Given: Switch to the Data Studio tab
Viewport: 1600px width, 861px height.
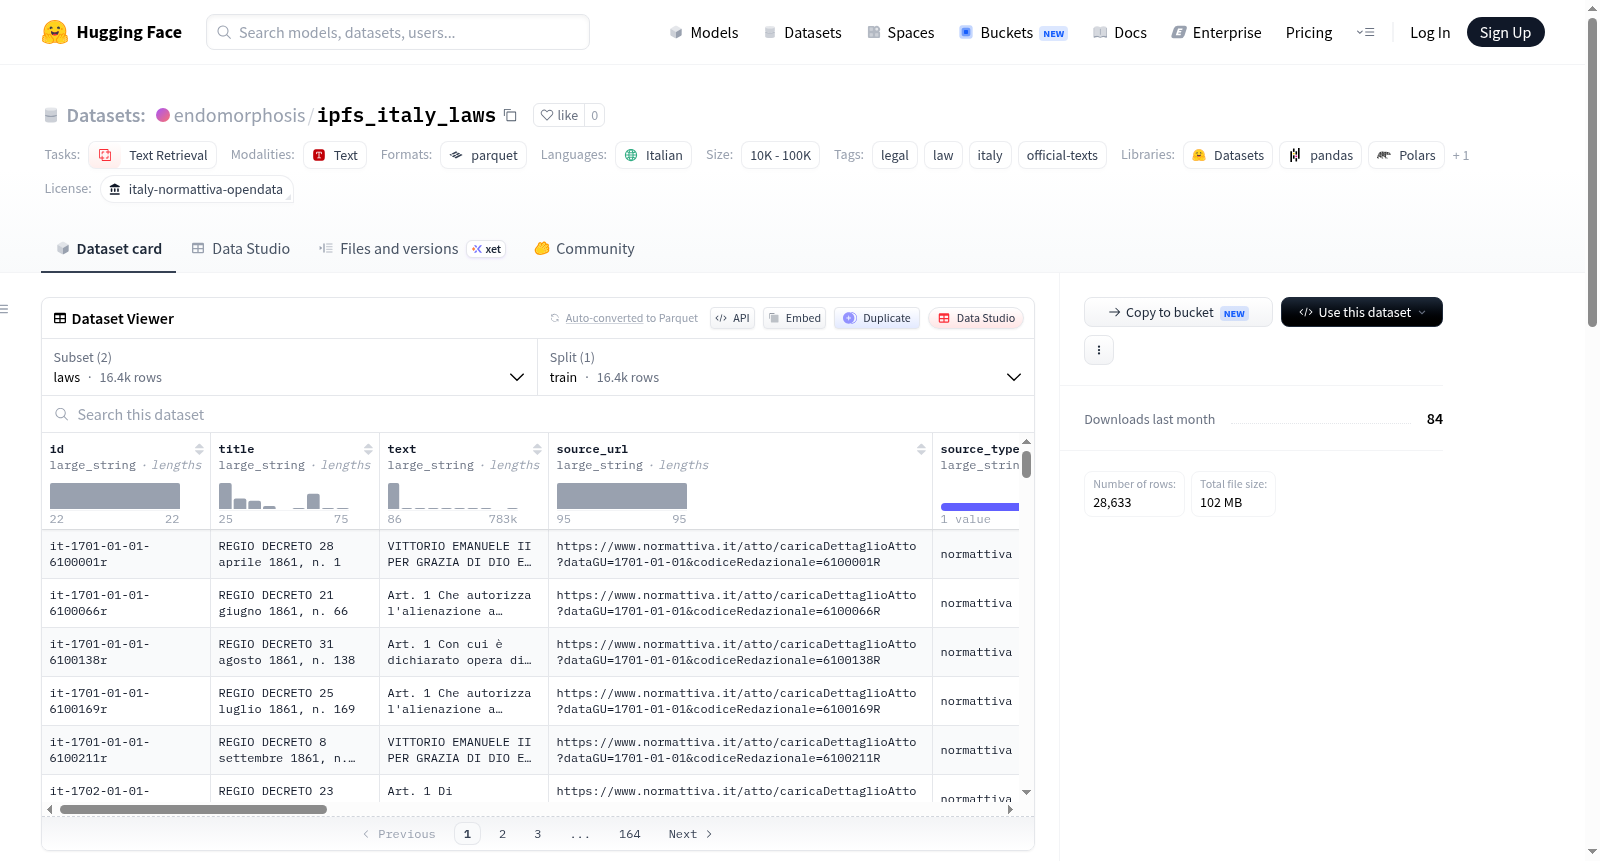Looking at the screenshot, I should tap(241, 249).
